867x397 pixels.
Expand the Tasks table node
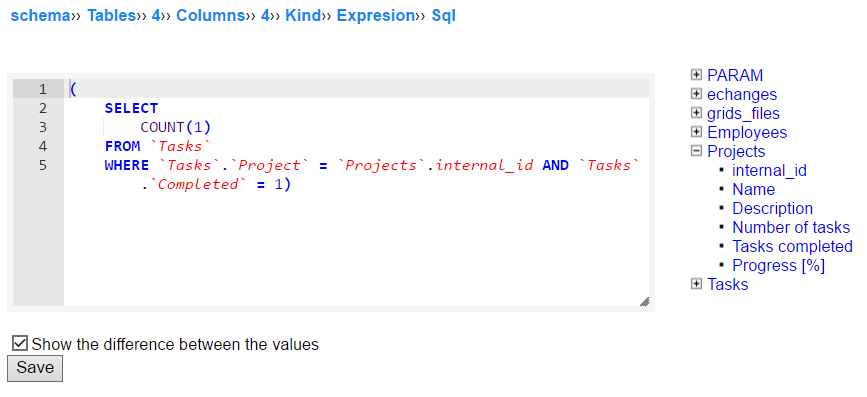[x=696, y=284]
